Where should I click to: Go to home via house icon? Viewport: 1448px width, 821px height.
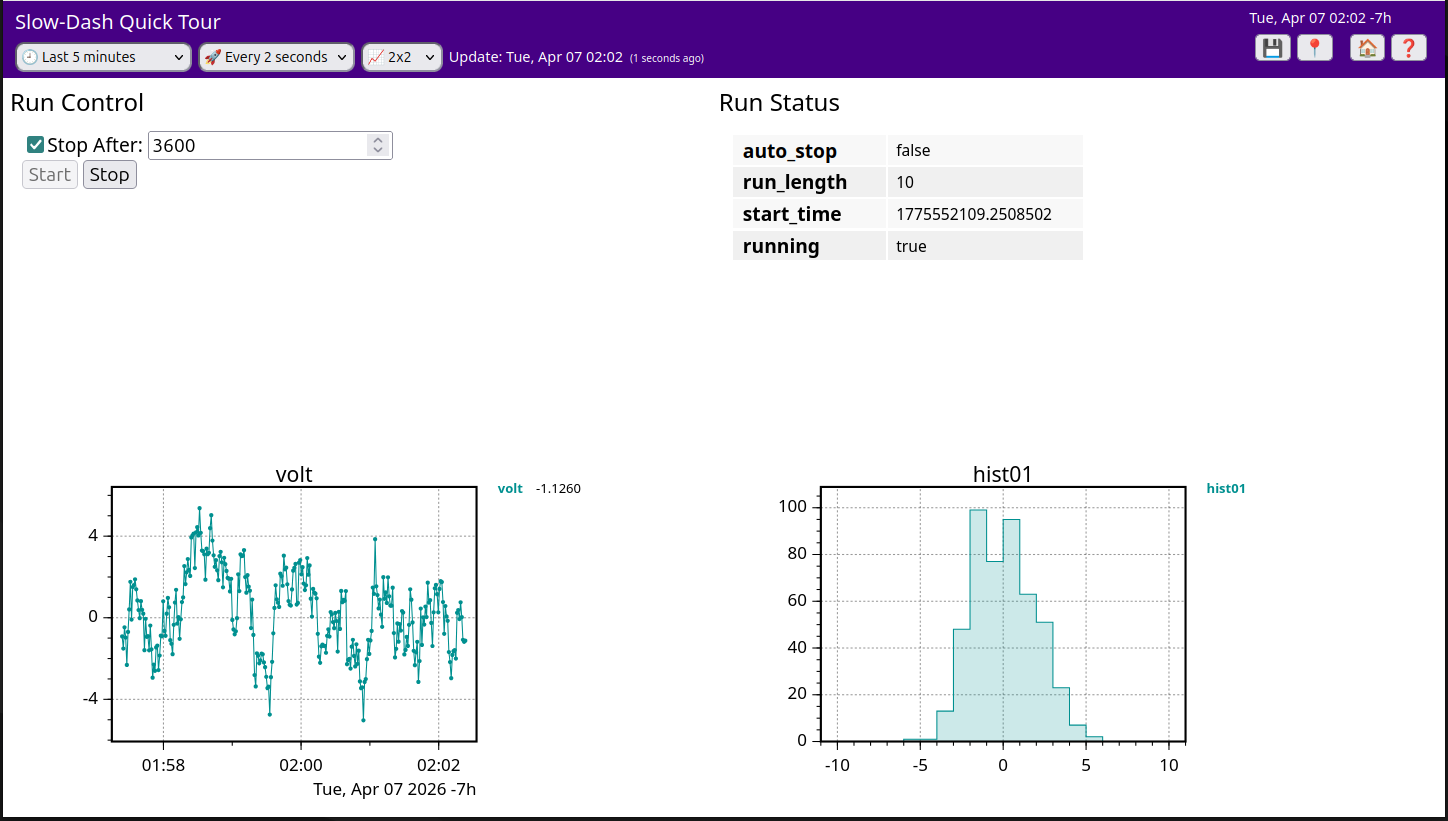pyautogui.click(x=1367, y=48)
